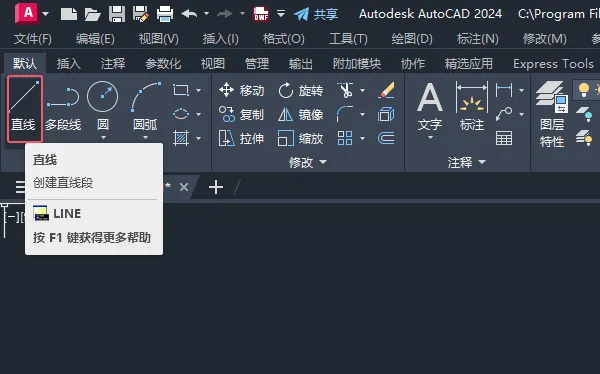Select the Polyline (多段线) tool
Viewport: 600px width, 374px height.
point(63,109)
